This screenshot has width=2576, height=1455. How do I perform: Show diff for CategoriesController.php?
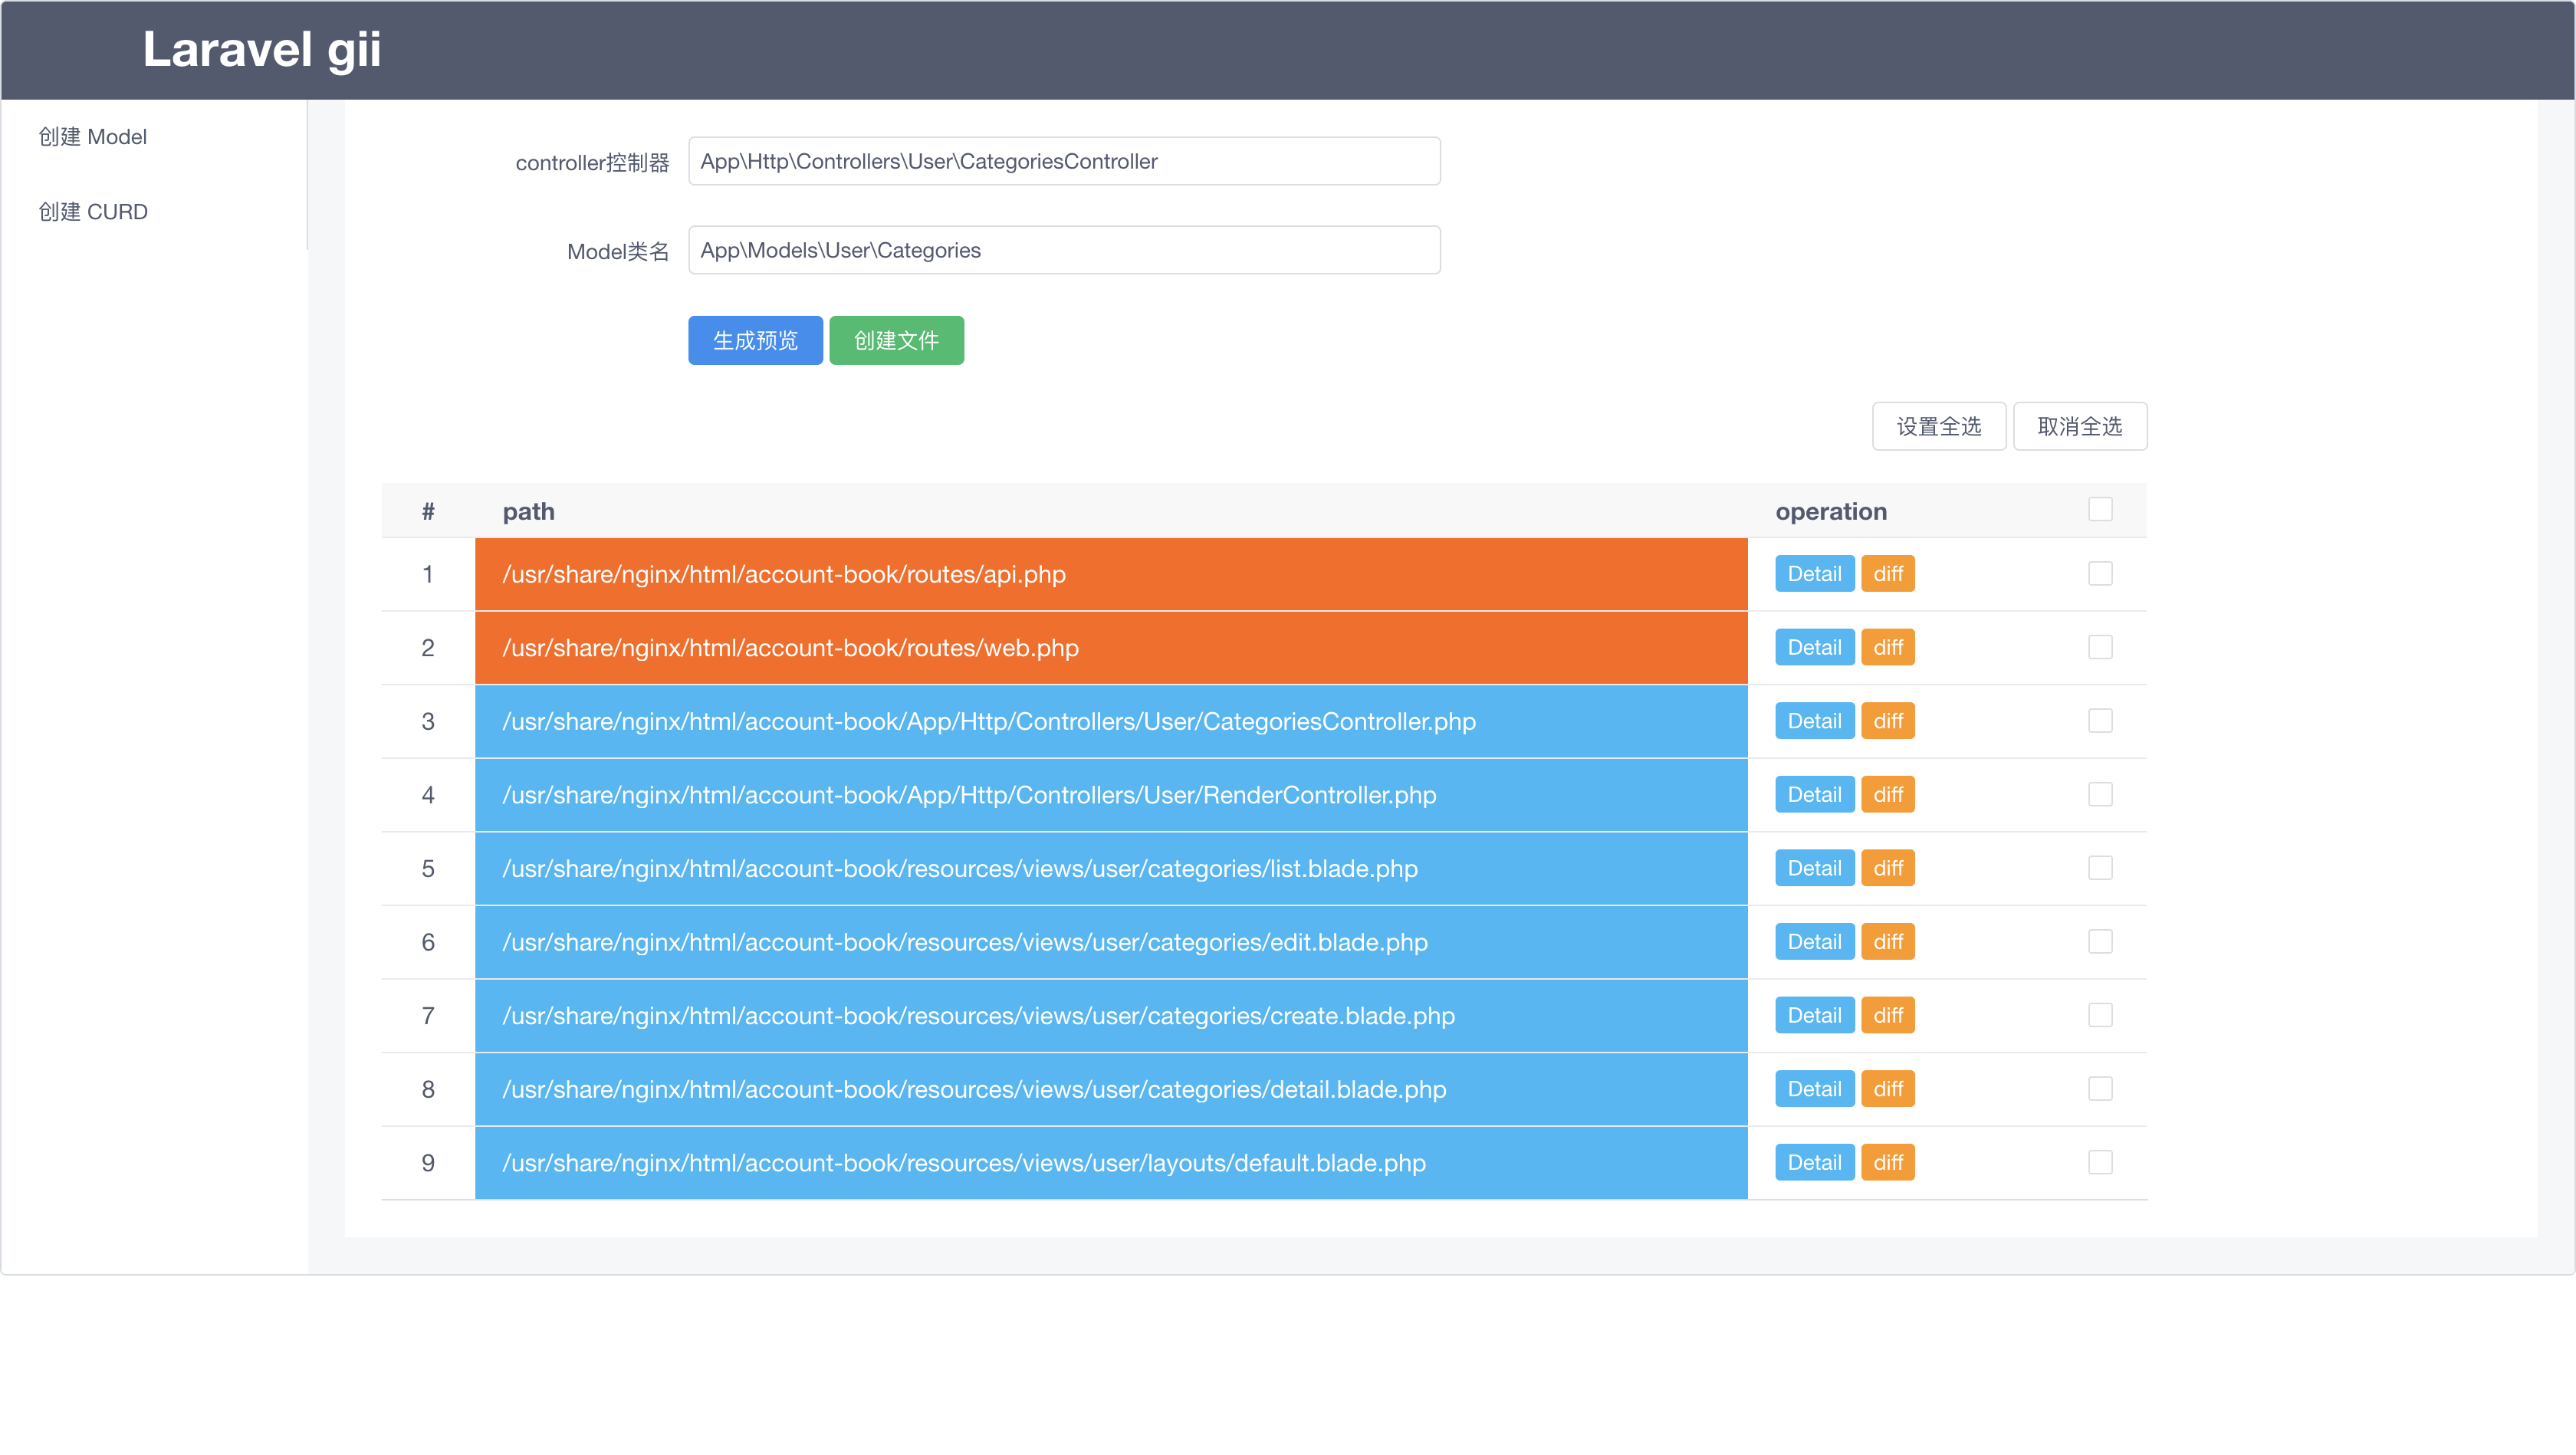click(x=1887, y=721)
